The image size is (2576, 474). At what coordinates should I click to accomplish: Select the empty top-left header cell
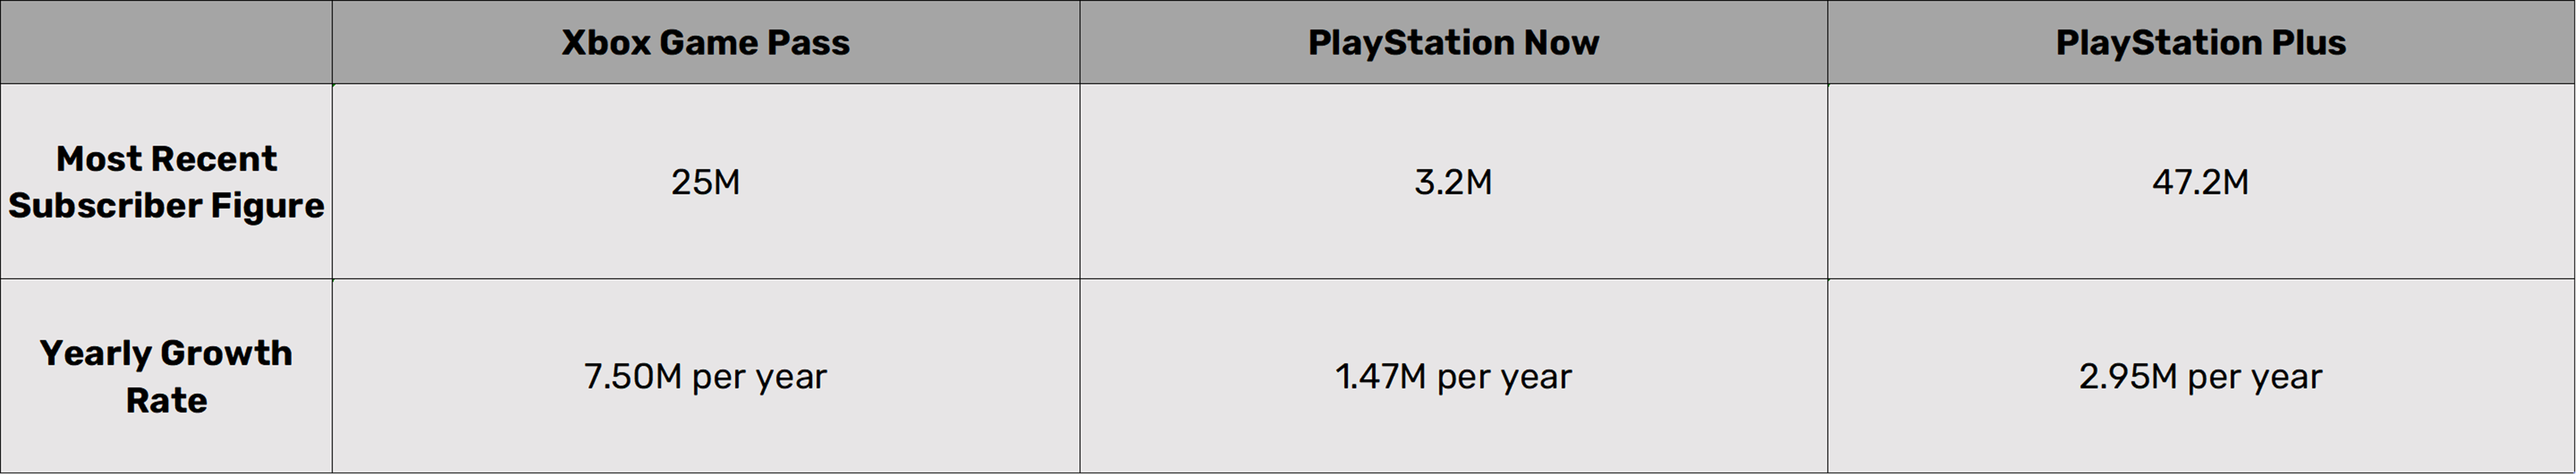pyautogui.click(x=166, y=42)
